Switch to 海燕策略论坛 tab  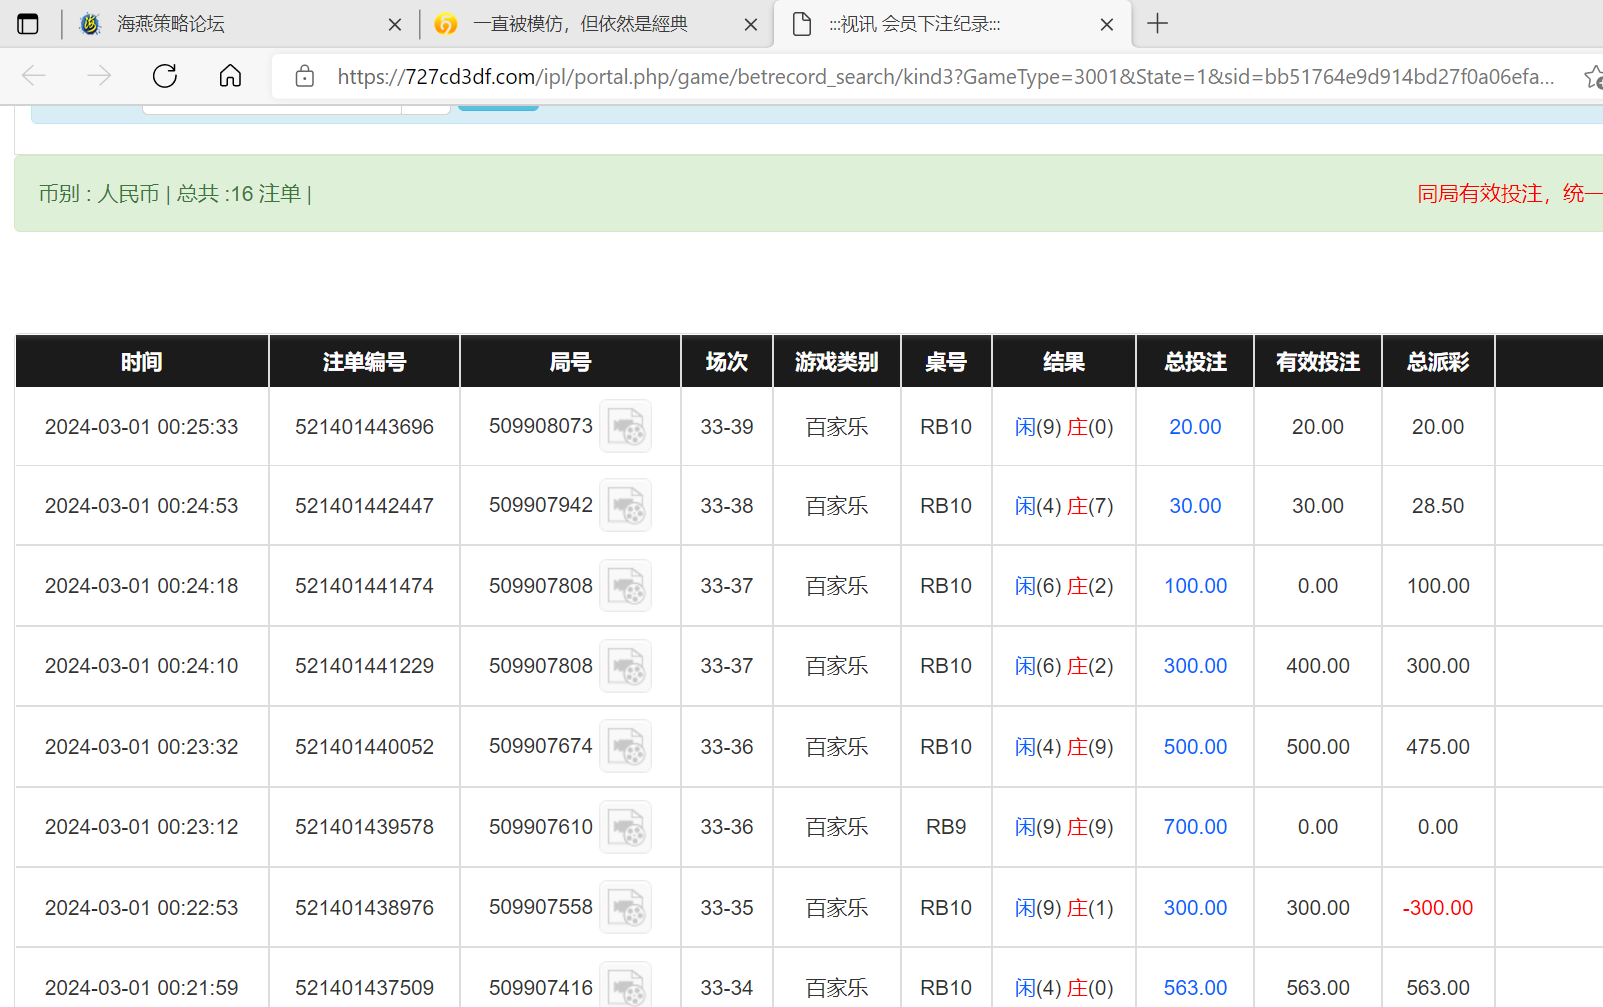[240, 24]
